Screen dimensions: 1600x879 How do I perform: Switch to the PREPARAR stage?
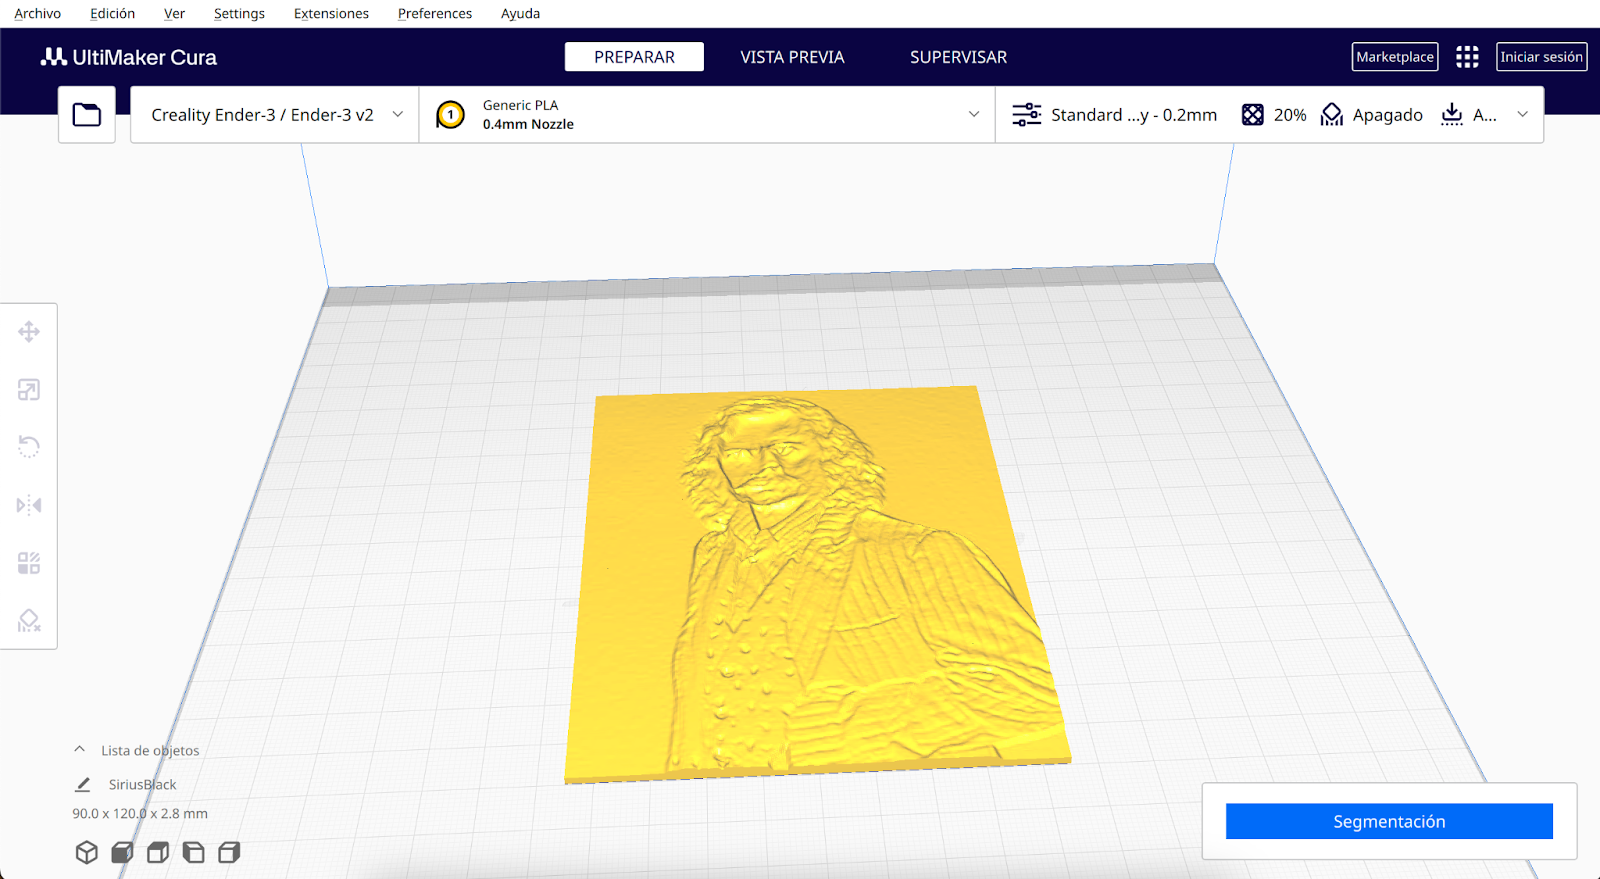634,57
